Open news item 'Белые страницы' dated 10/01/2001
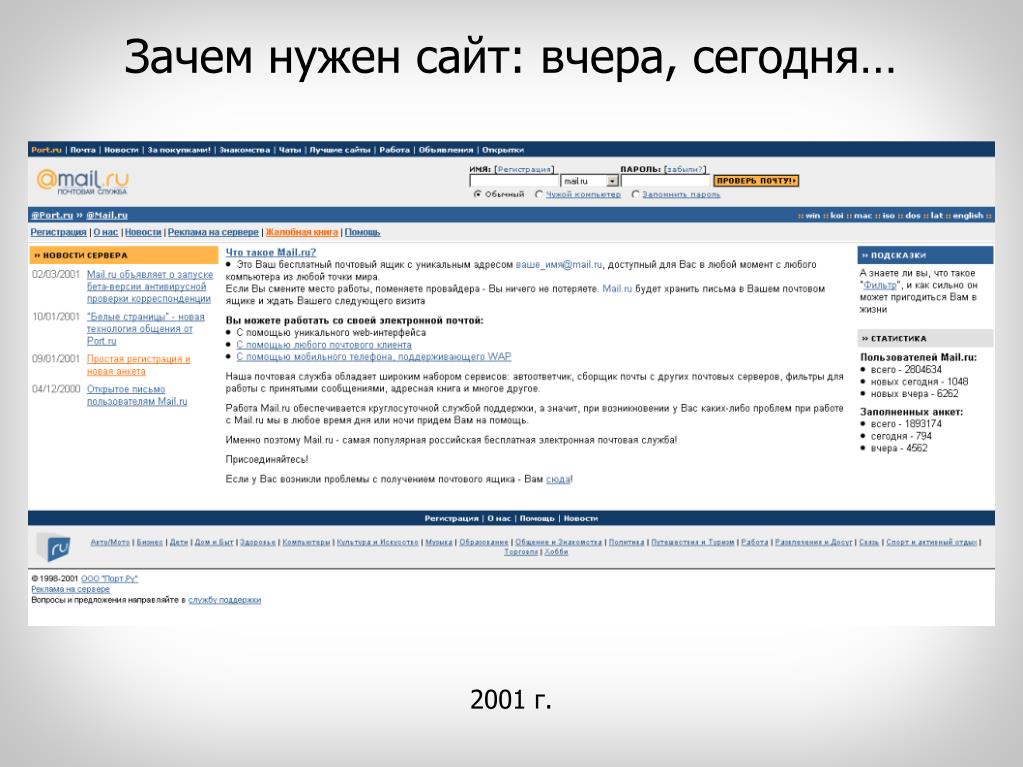 pyautogui.click(x=145, y=329)
